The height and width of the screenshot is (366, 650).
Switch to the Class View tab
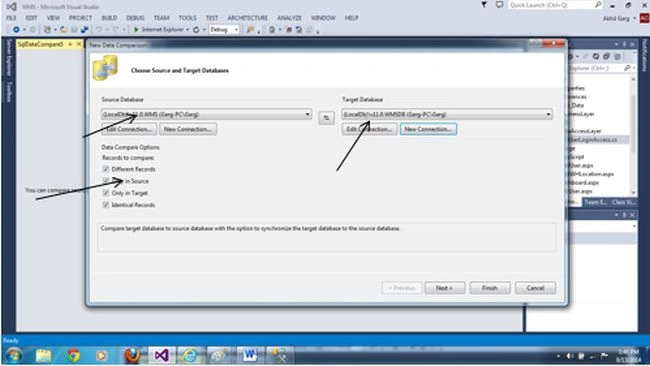623,202
